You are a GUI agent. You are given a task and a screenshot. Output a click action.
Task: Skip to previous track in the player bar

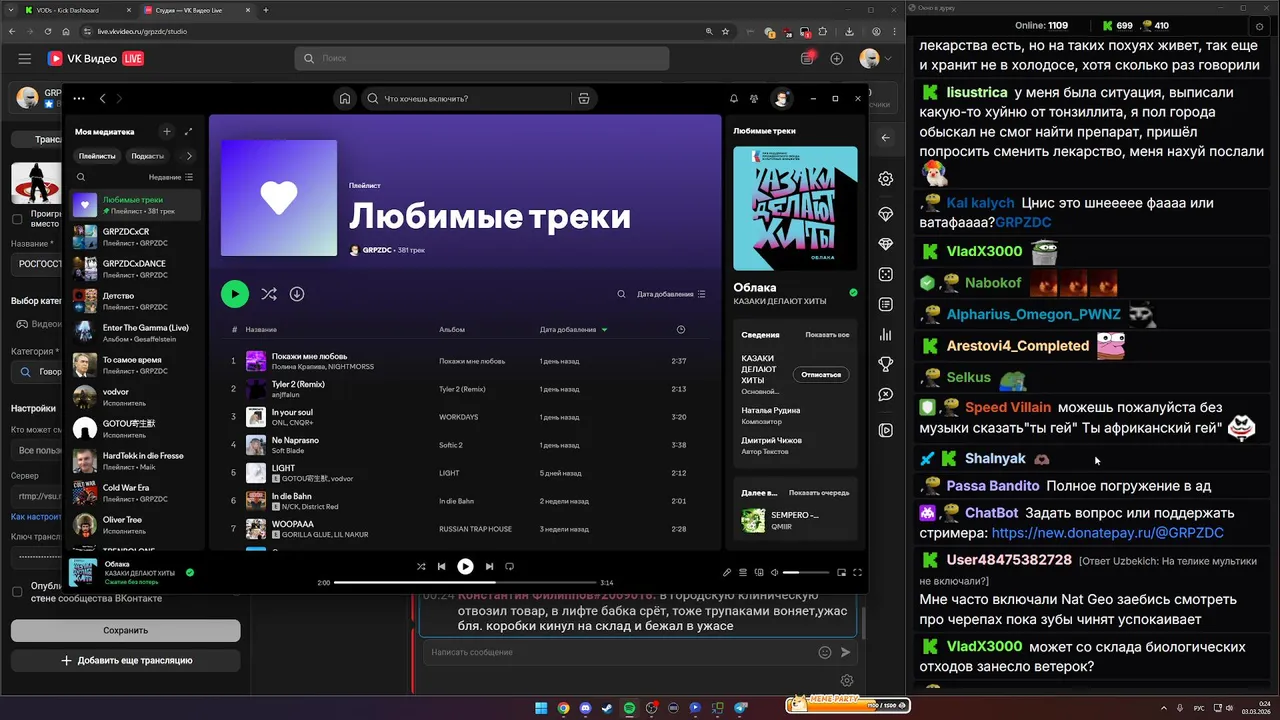click(441, 566)
